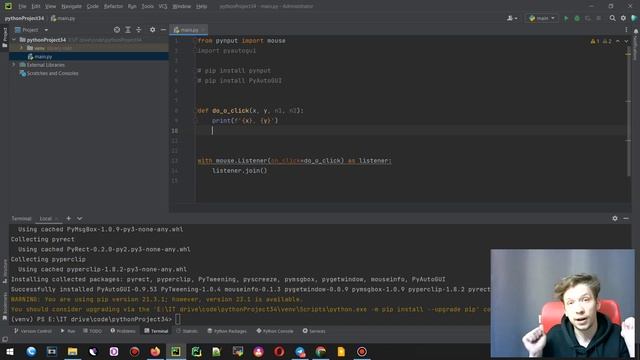Open the main run configuration dropdown

click(542, 18)
